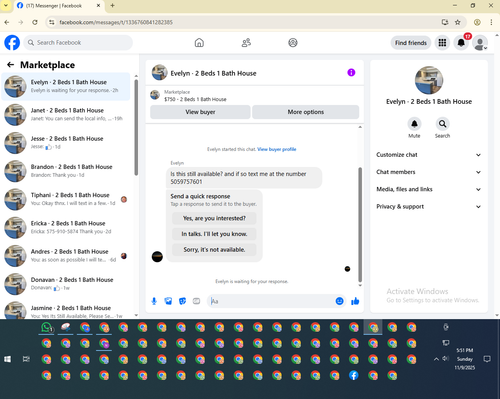Viewport: 500px width, 399px height.
Task: Adjust volume from system tray speaker icon
Action: click(x=446, y=358)
